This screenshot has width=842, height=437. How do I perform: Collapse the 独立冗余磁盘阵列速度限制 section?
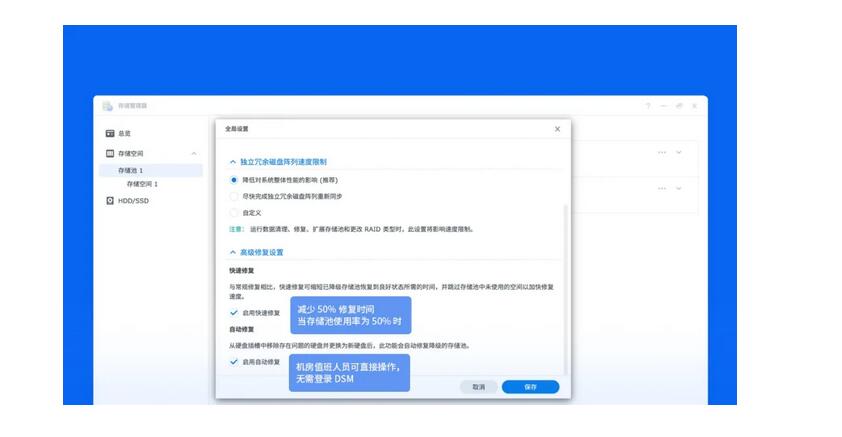[234, 161]
